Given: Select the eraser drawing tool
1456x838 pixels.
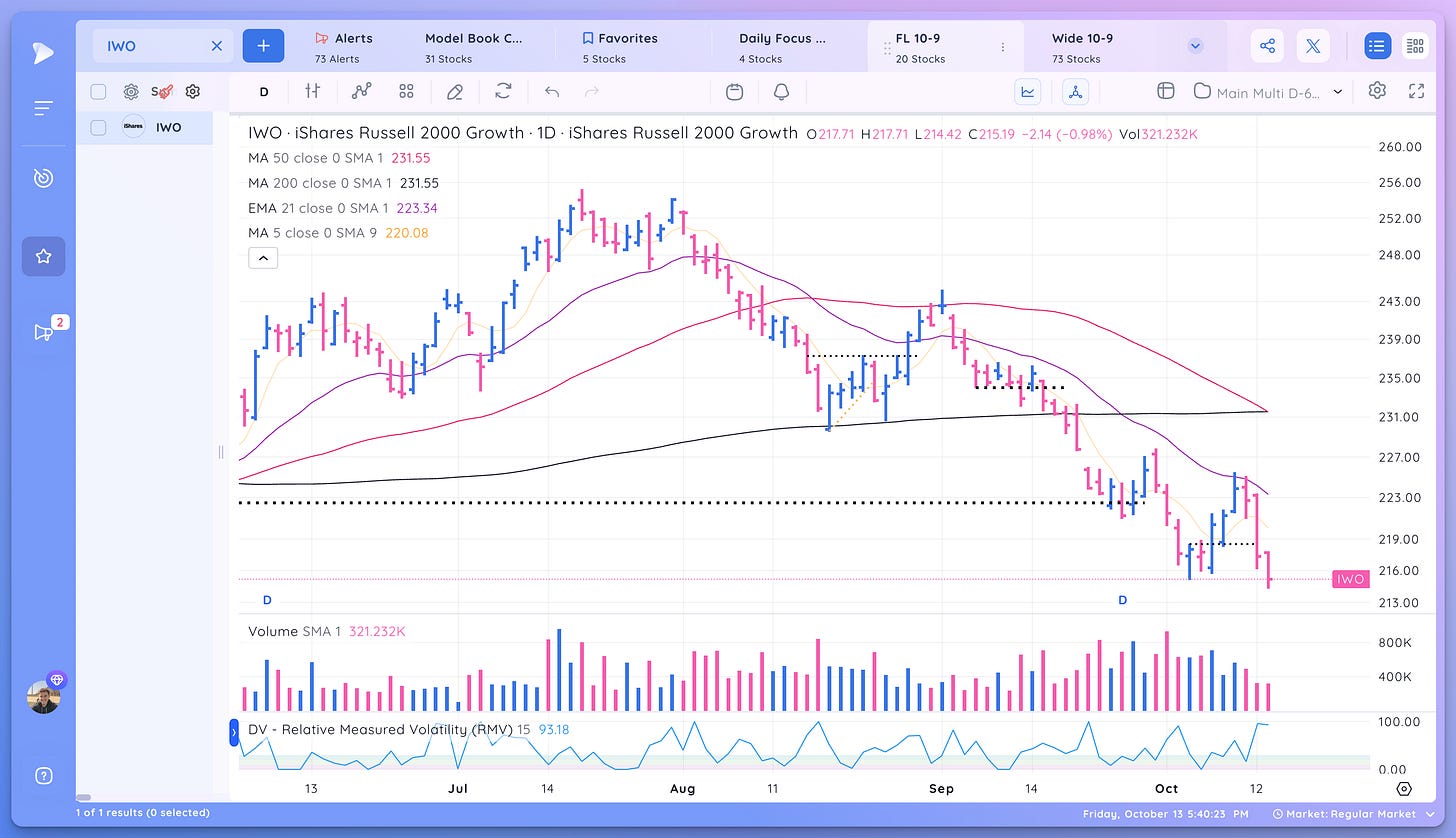Looking at the screenshot, I should pyautogui.click(x=455, y=91).
